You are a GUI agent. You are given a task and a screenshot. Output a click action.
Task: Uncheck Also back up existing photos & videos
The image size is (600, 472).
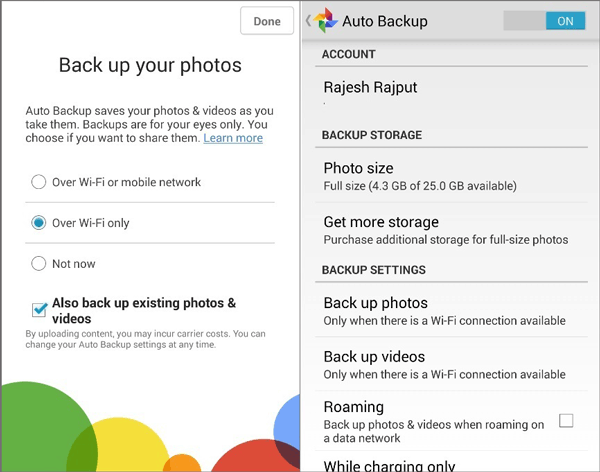point(39,310)
